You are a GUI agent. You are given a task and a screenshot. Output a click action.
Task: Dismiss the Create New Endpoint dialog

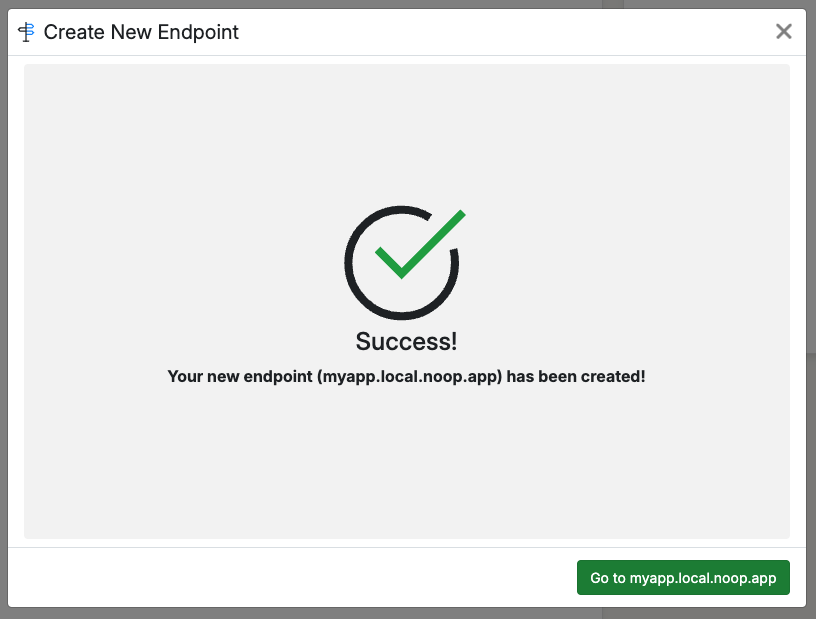(x=784, y=31)
